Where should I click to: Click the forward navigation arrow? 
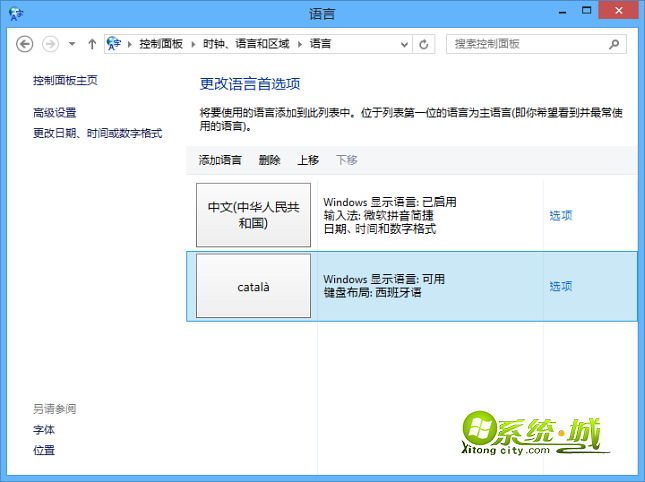(x=50, y=44)
